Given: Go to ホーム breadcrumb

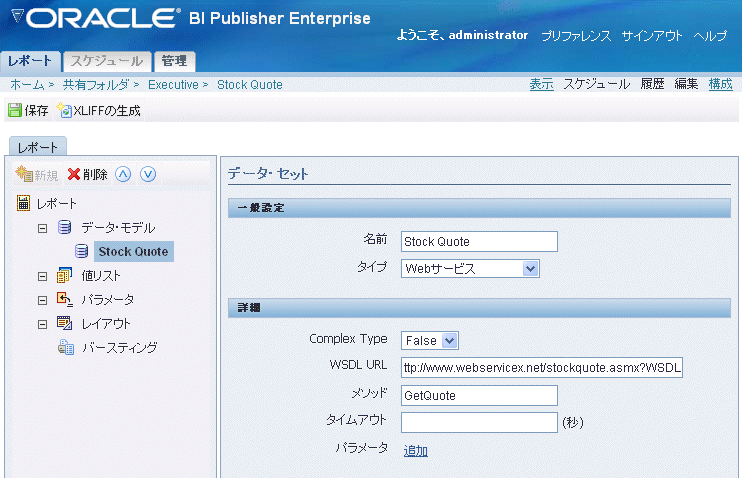Looking at the screenshot, I should coord(27,85).
